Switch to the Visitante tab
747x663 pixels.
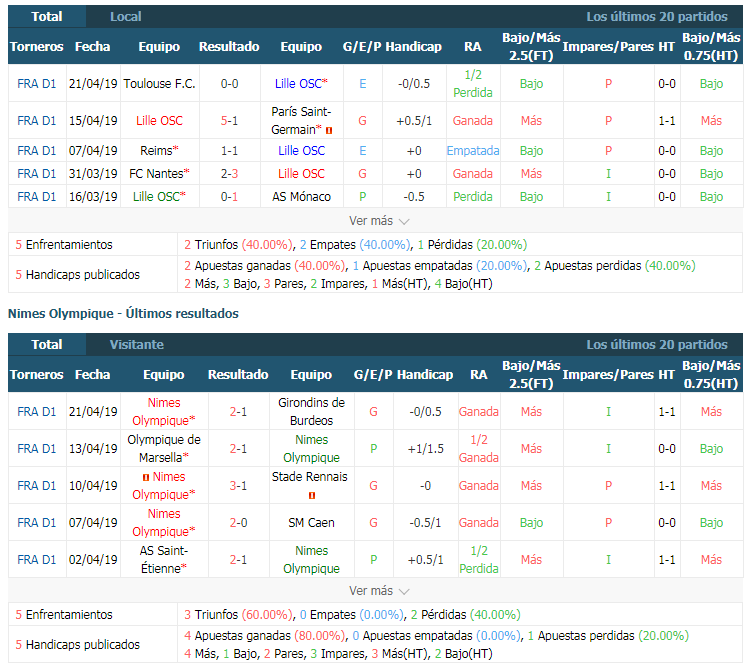137,344
